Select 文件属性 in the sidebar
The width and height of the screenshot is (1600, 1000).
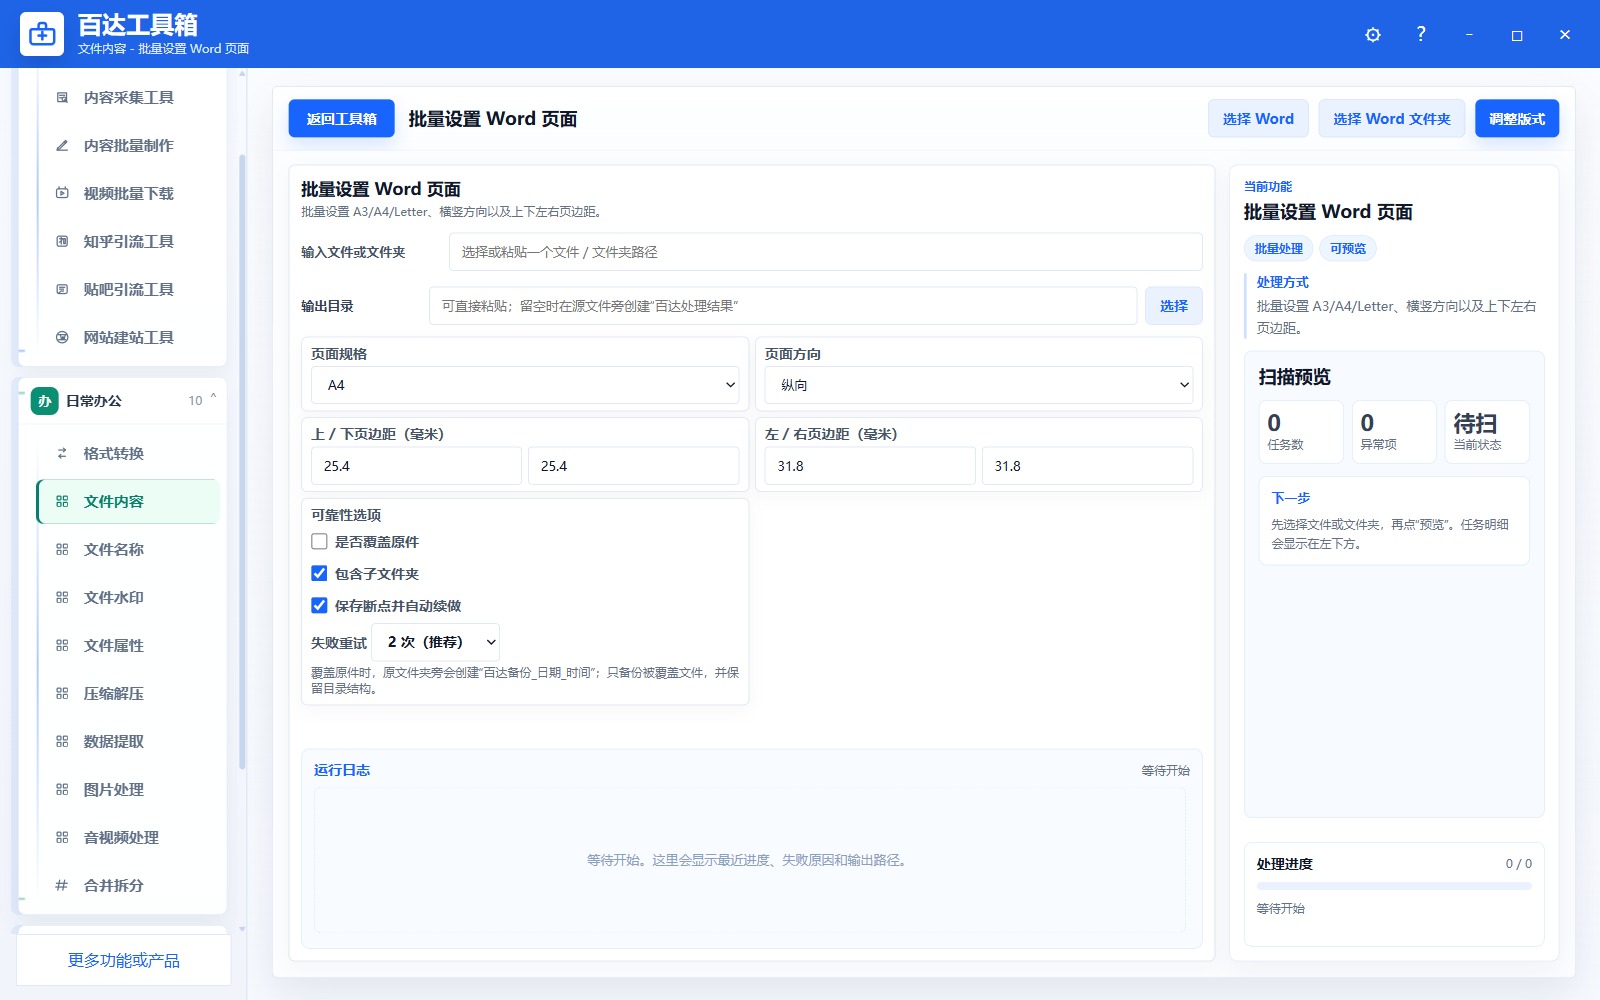128,646
